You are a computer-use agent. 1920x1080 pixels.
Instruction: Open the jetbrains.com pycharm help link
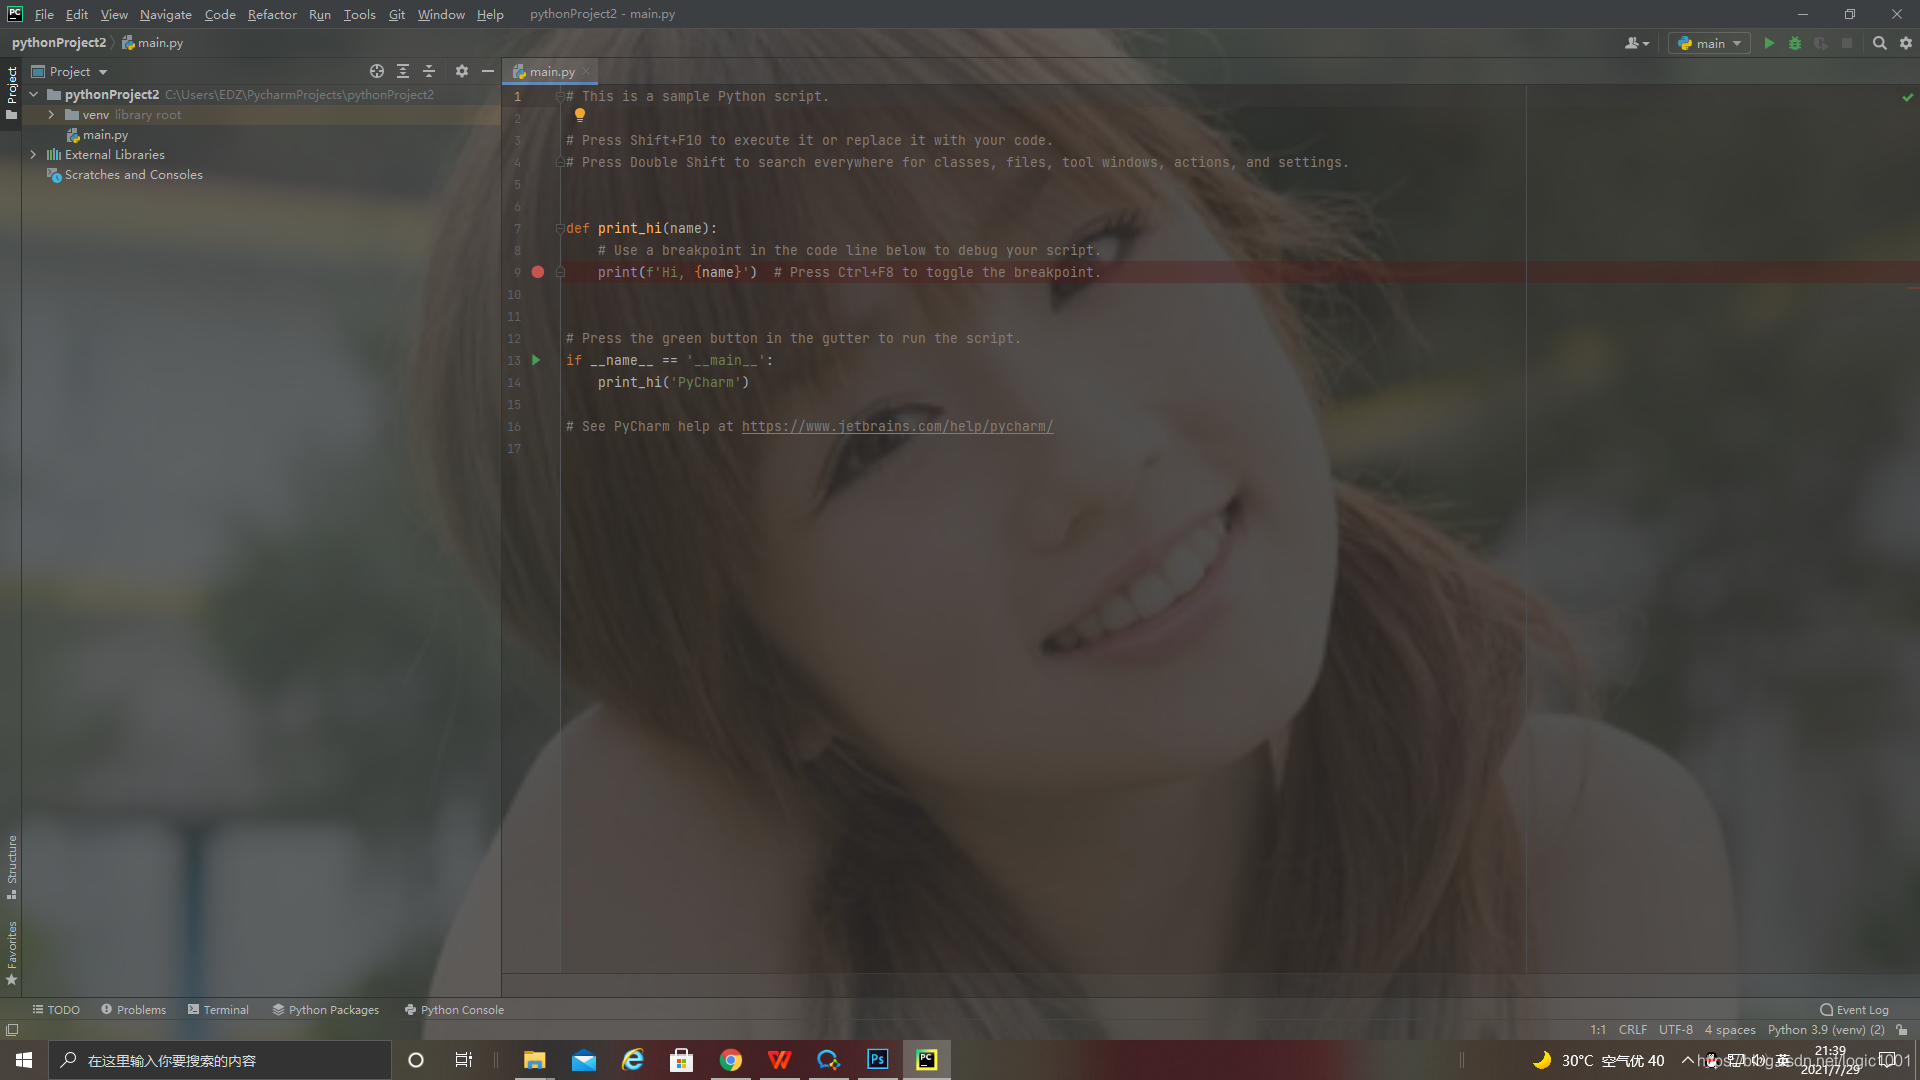(897, 427)
